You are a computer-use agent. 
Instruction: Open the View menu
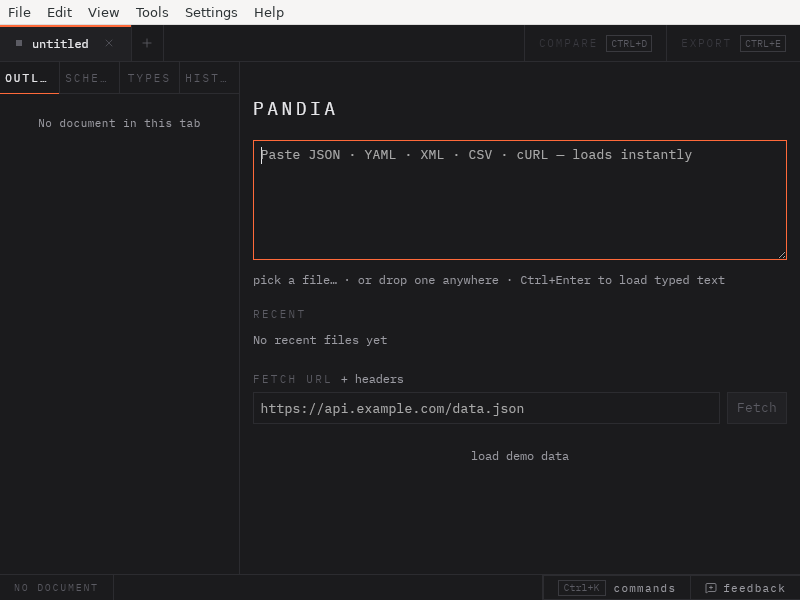pyautogui.click(x=104, y=12)
